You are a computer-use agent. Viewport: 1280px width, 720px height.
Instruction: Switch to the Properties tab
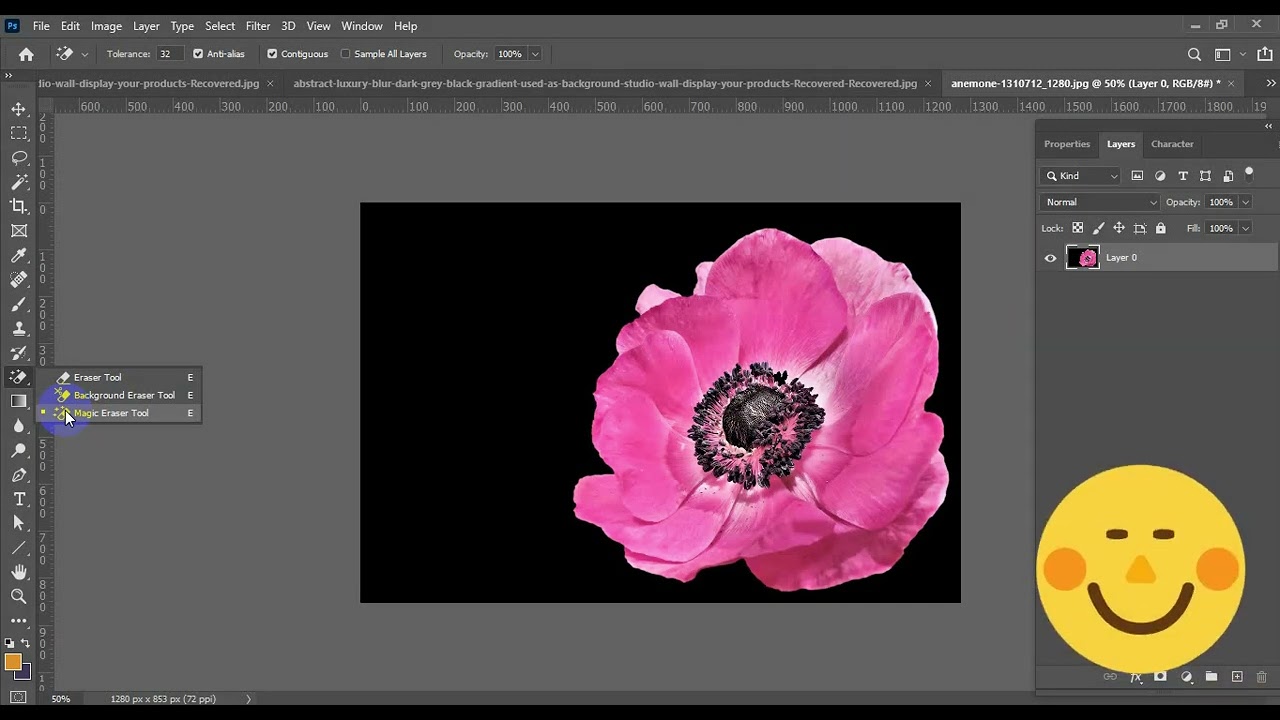point(1067,144)
